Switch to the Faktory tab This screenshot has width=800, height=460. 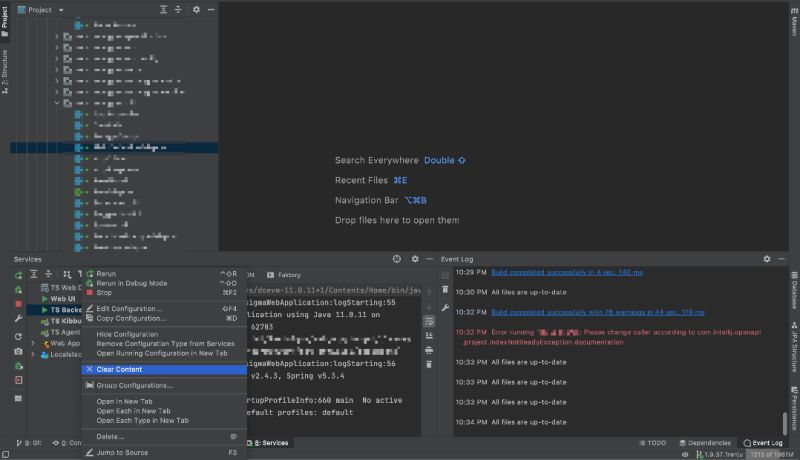pyautogui.click(x=284, y=275)
